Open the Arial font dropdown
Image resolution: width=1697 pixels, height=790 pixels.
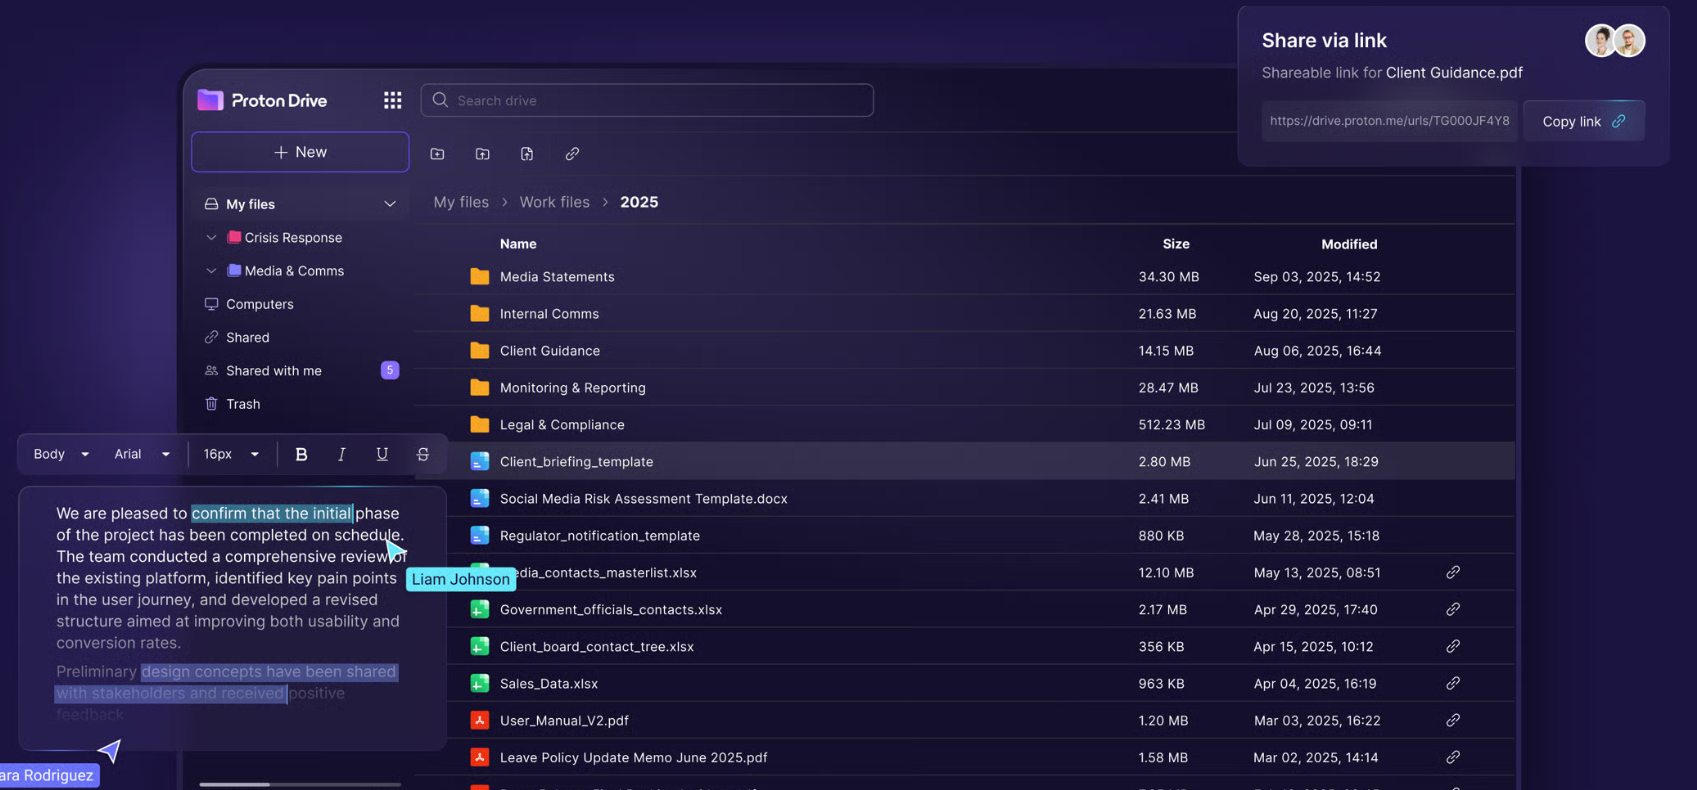coord(141,454)
